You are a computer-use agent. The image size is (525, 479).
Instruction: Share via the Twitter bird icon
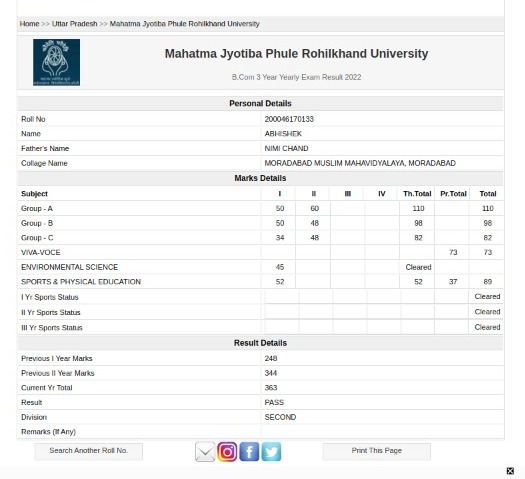click(x=271, y=452)
